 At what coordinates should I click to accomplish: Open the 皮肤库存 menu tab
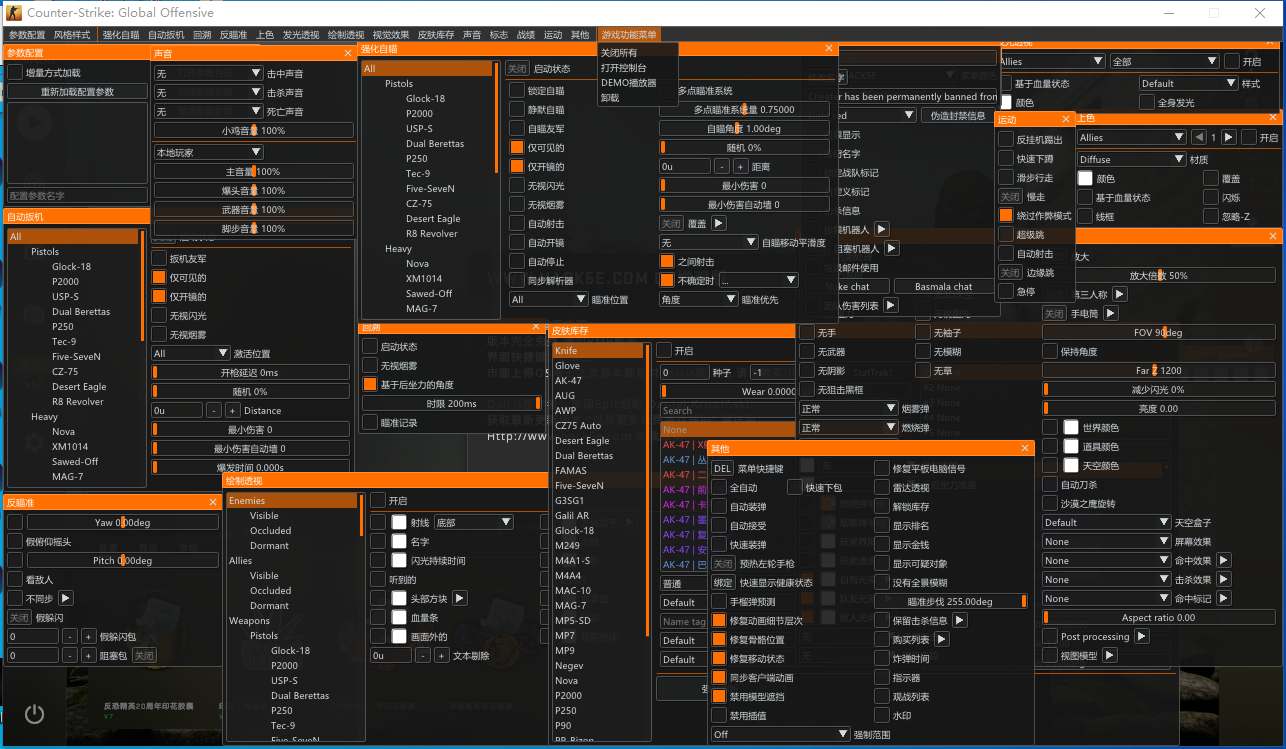436,34
